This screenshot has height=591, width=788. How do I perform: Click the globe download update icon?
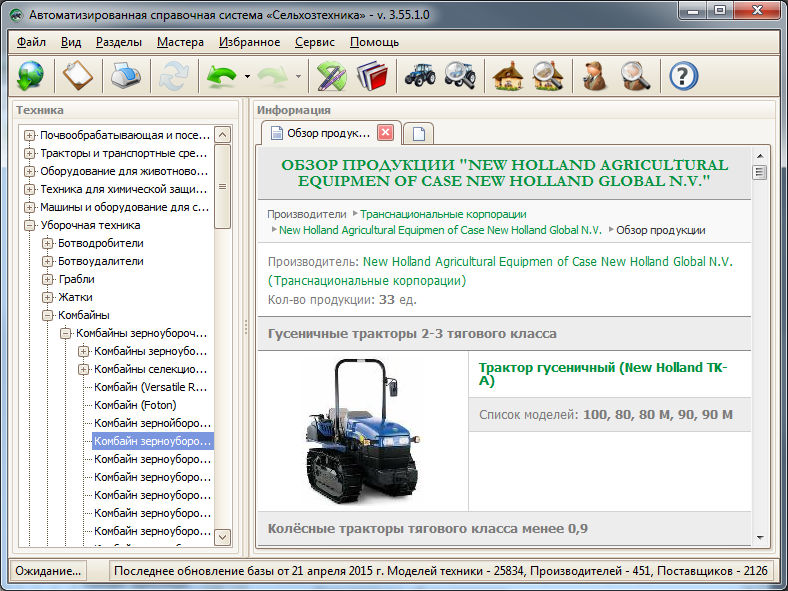(x=30, y=76)
